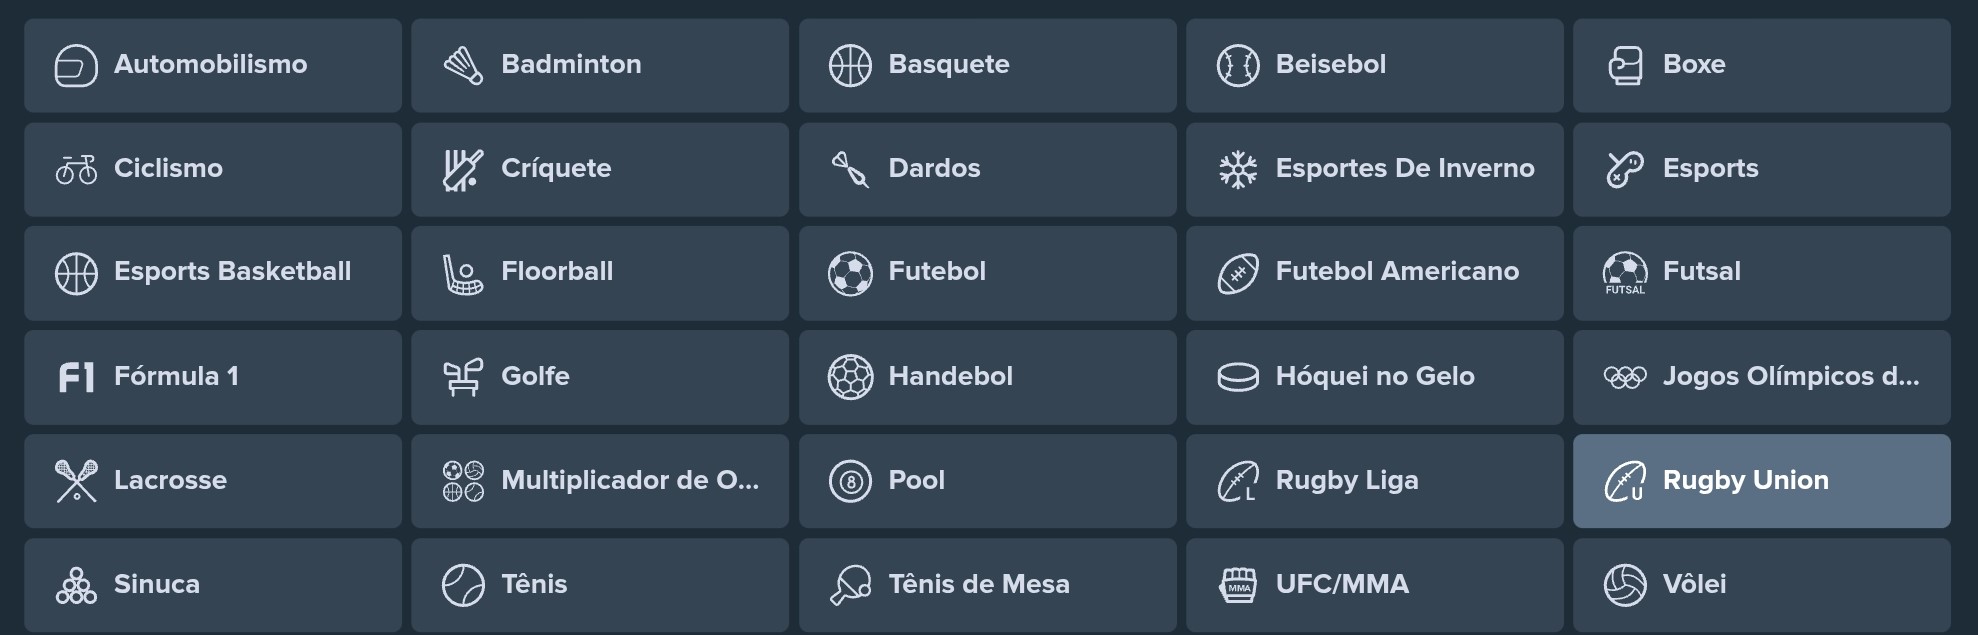Open the Tênis de Mesa category
Viewport: 1978px width, 635px height.
tap(987, 584)
